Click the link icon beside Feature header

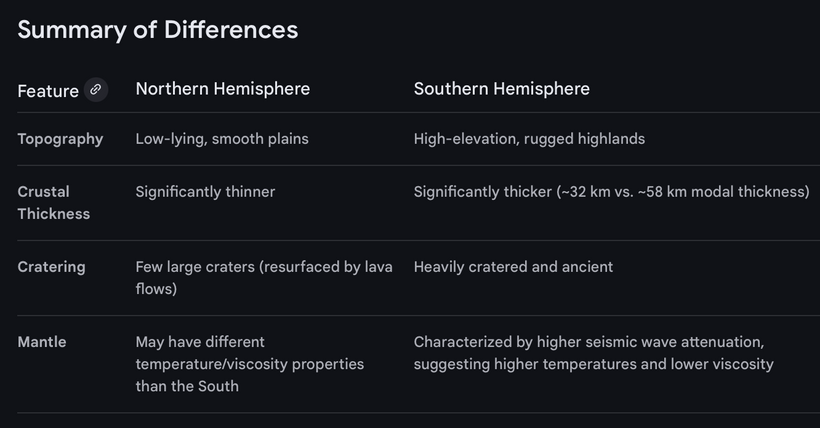pyautogui.click(x=96, y=90)
